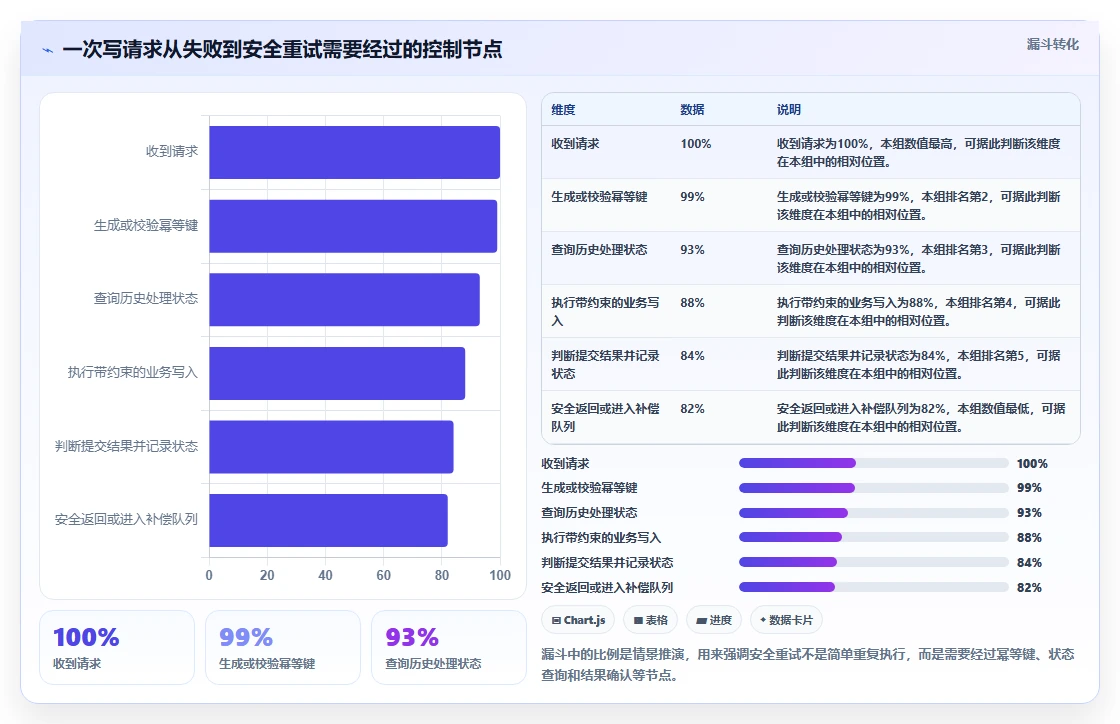Screen dimensions: 1120x724
Task: Click the 93% value in table
Action: [x=692, y=249]
